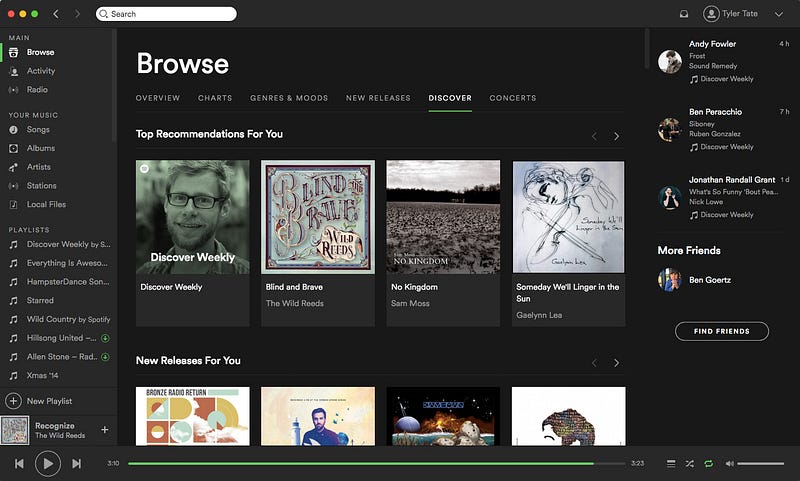
Task: Switch to the Charts tab
Action: (x=215, y=98)
